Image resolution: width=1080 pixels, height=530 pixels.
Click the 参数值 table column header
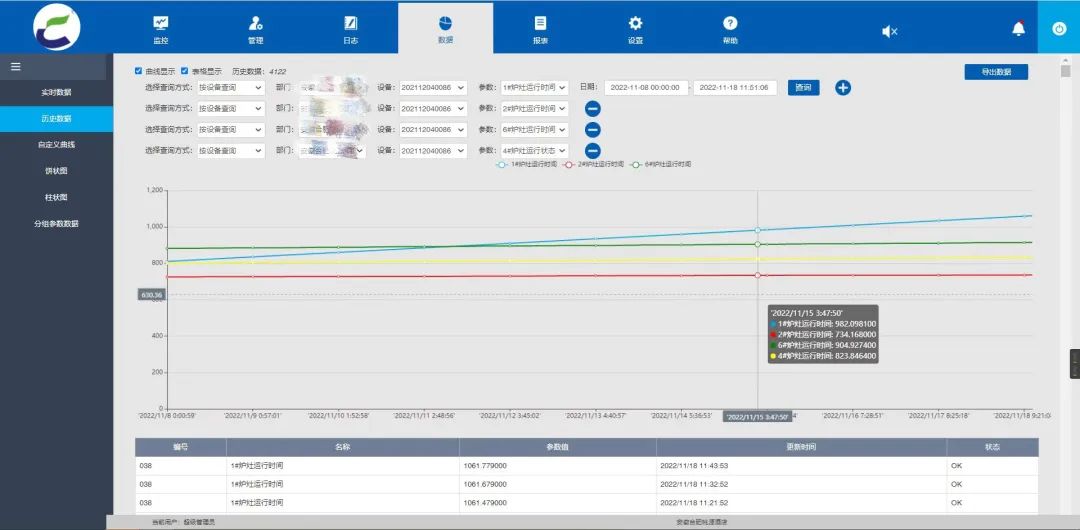point(558,447)
